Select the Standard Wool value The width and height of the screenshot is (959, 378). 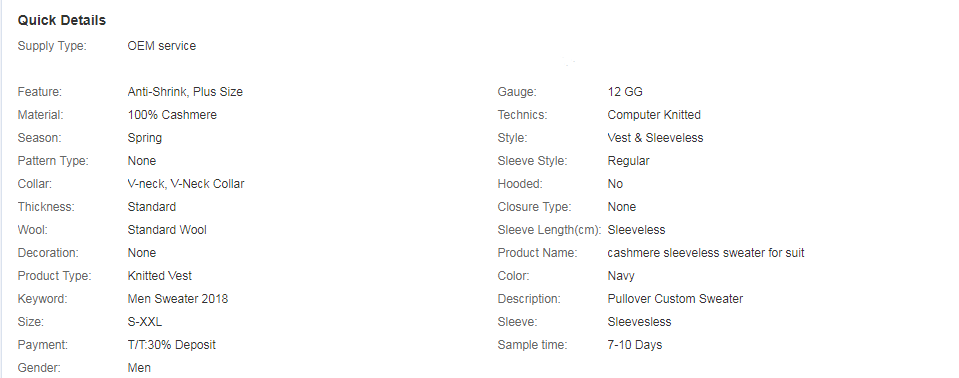tap(167, 230)
